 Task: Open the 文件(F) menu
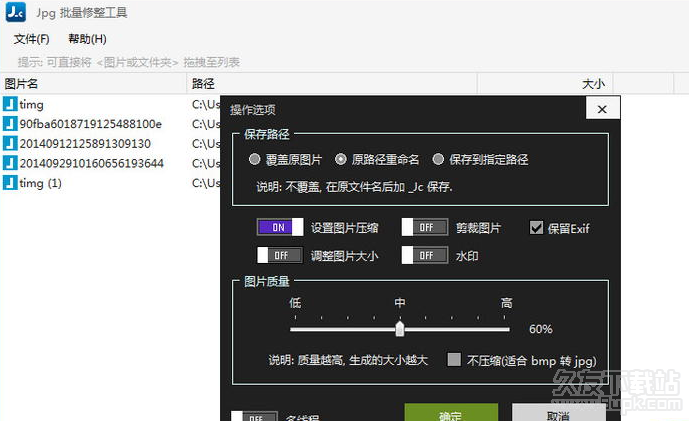[31, 39]
